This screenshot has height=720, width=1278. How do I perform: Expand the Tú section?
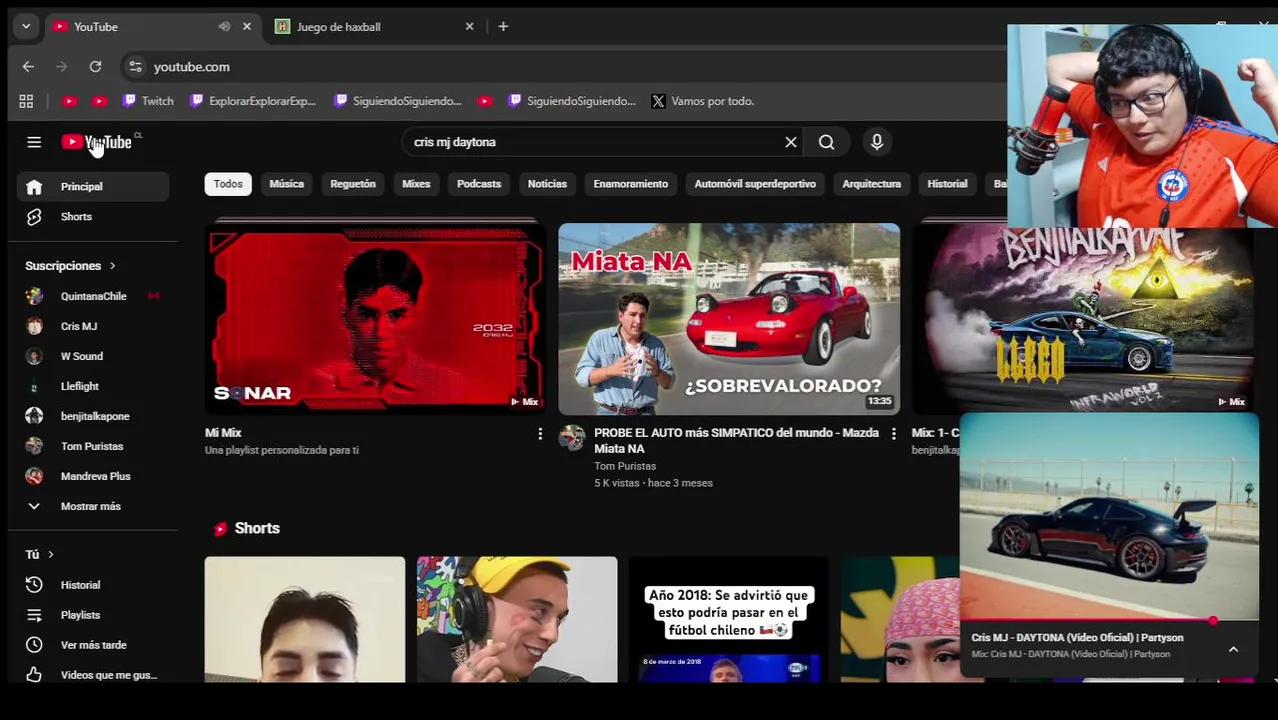(x=40, y=554)
